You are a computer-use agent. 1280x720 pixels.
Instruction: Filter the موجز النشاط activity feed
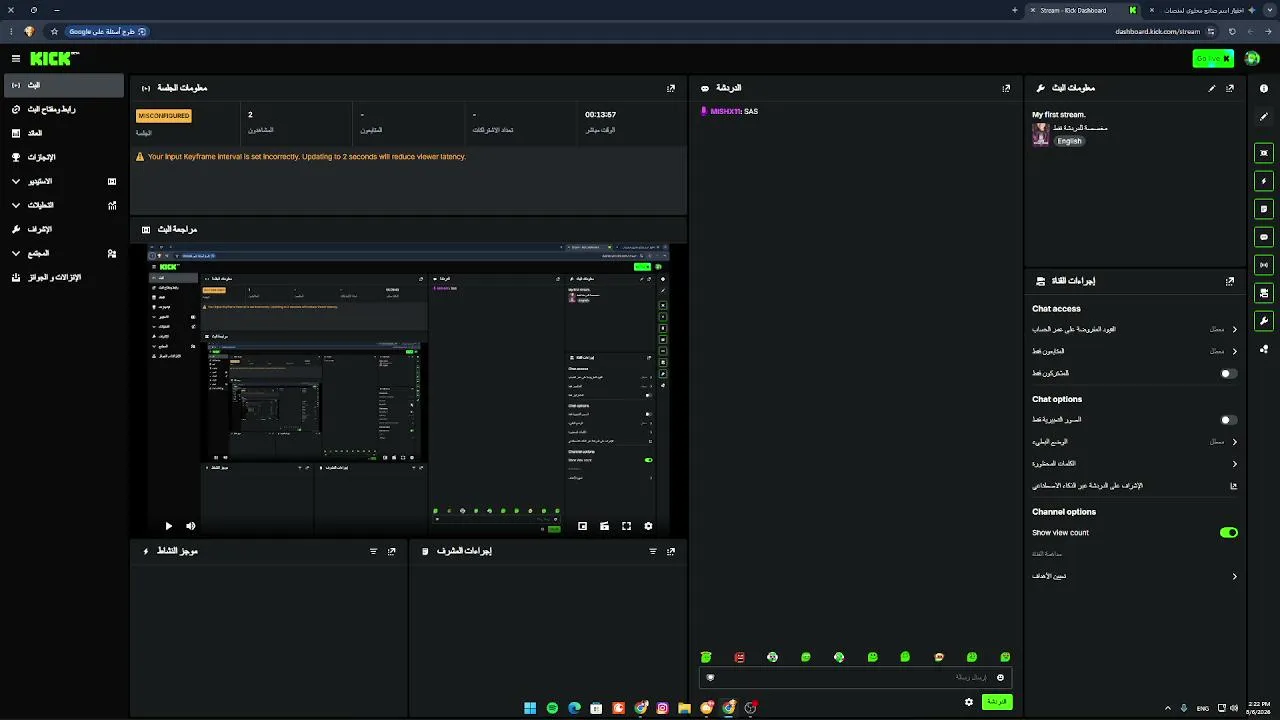click(x=374, y=551)
